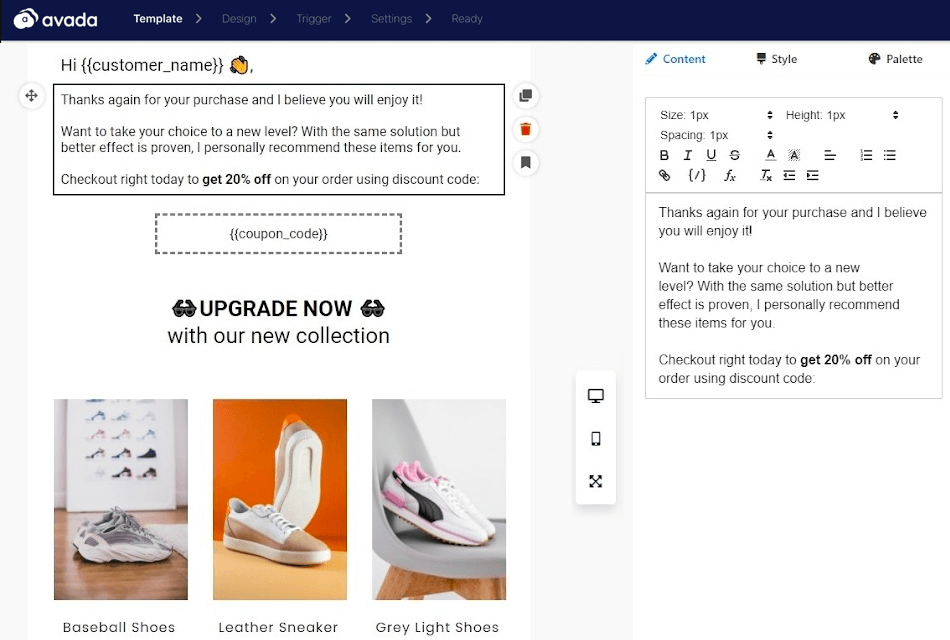Go to the Ready step

click(467, 19)
